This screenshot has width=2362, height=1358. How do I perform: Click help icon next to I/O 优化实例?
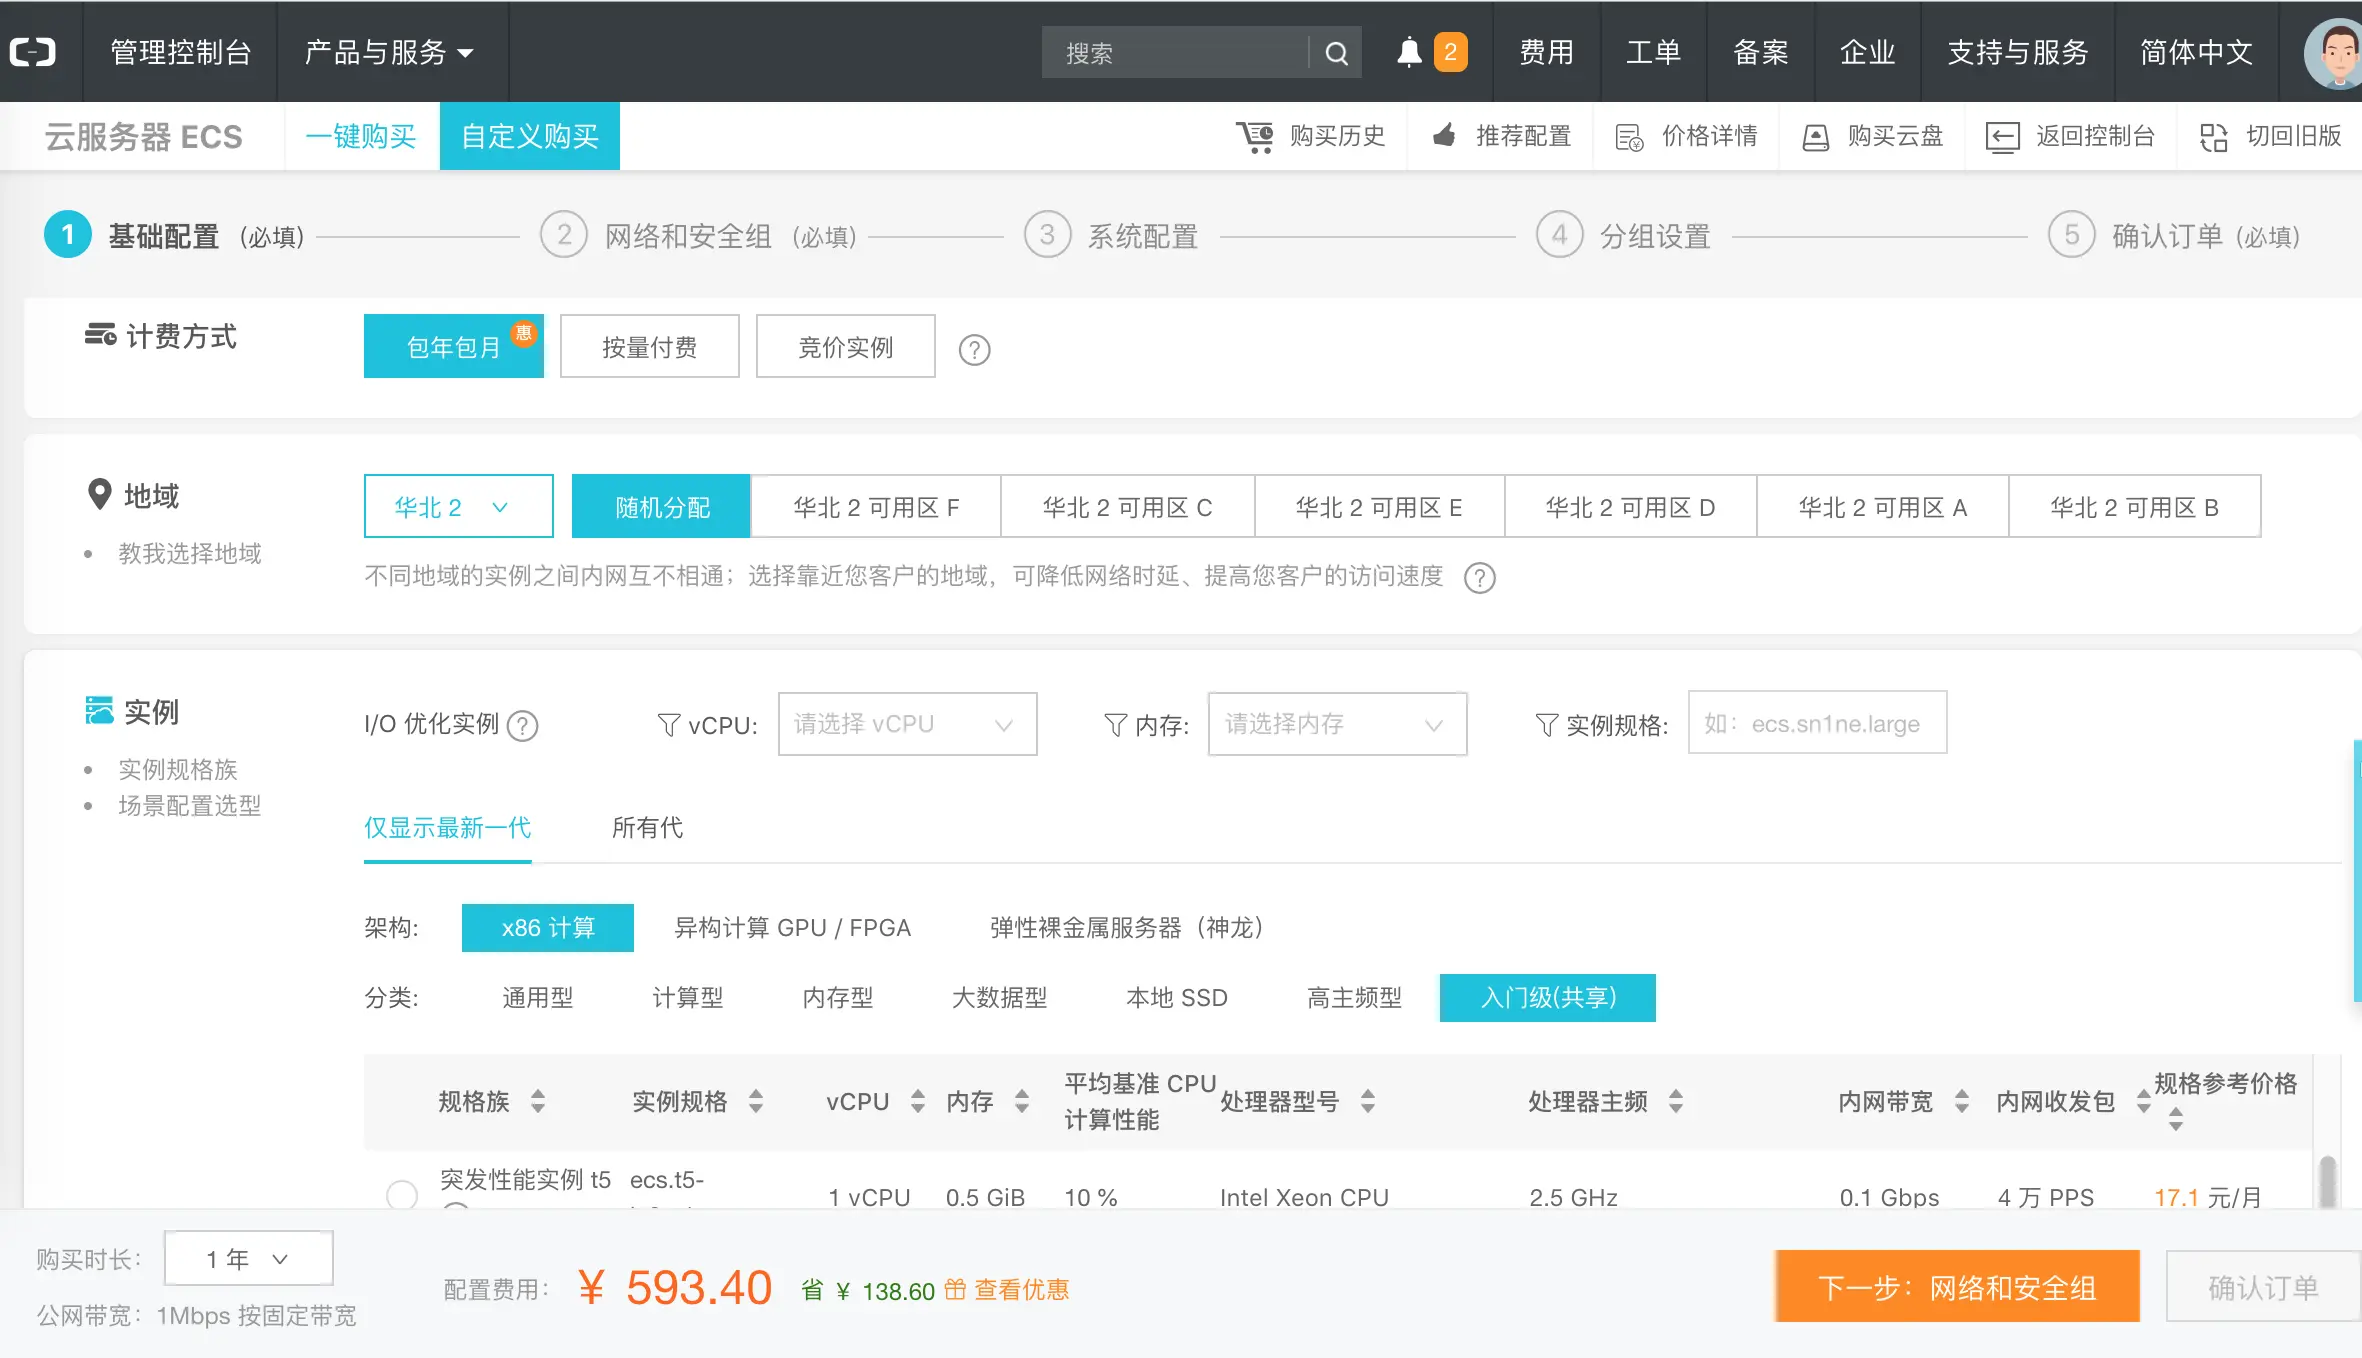pos(522,725)
